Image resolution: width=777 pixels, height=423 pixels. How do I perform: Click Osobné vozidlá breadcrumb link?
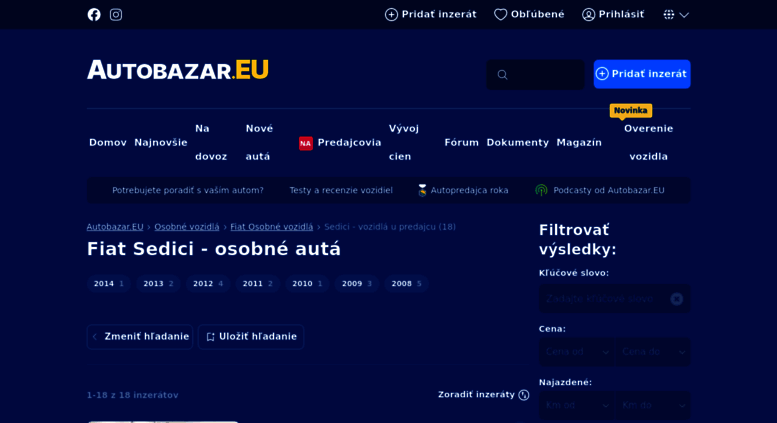187,227
